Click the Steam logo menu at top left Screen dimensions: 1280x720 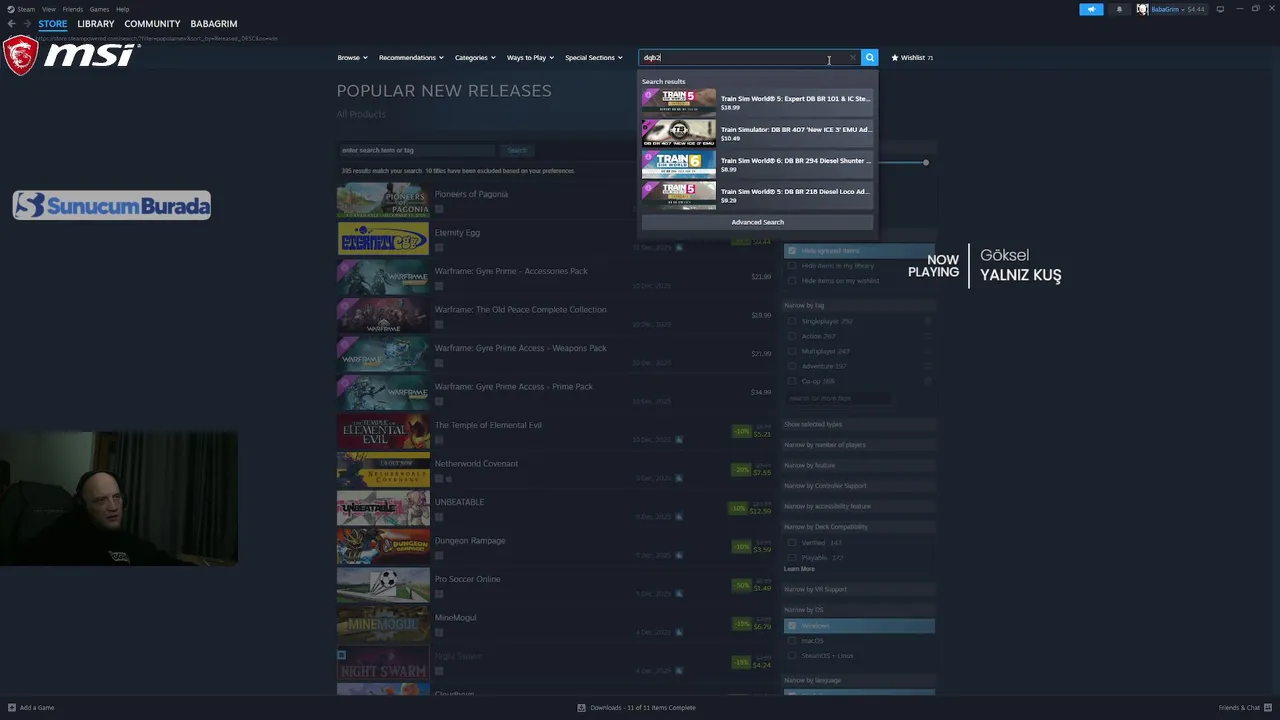[x=20, y=9]
